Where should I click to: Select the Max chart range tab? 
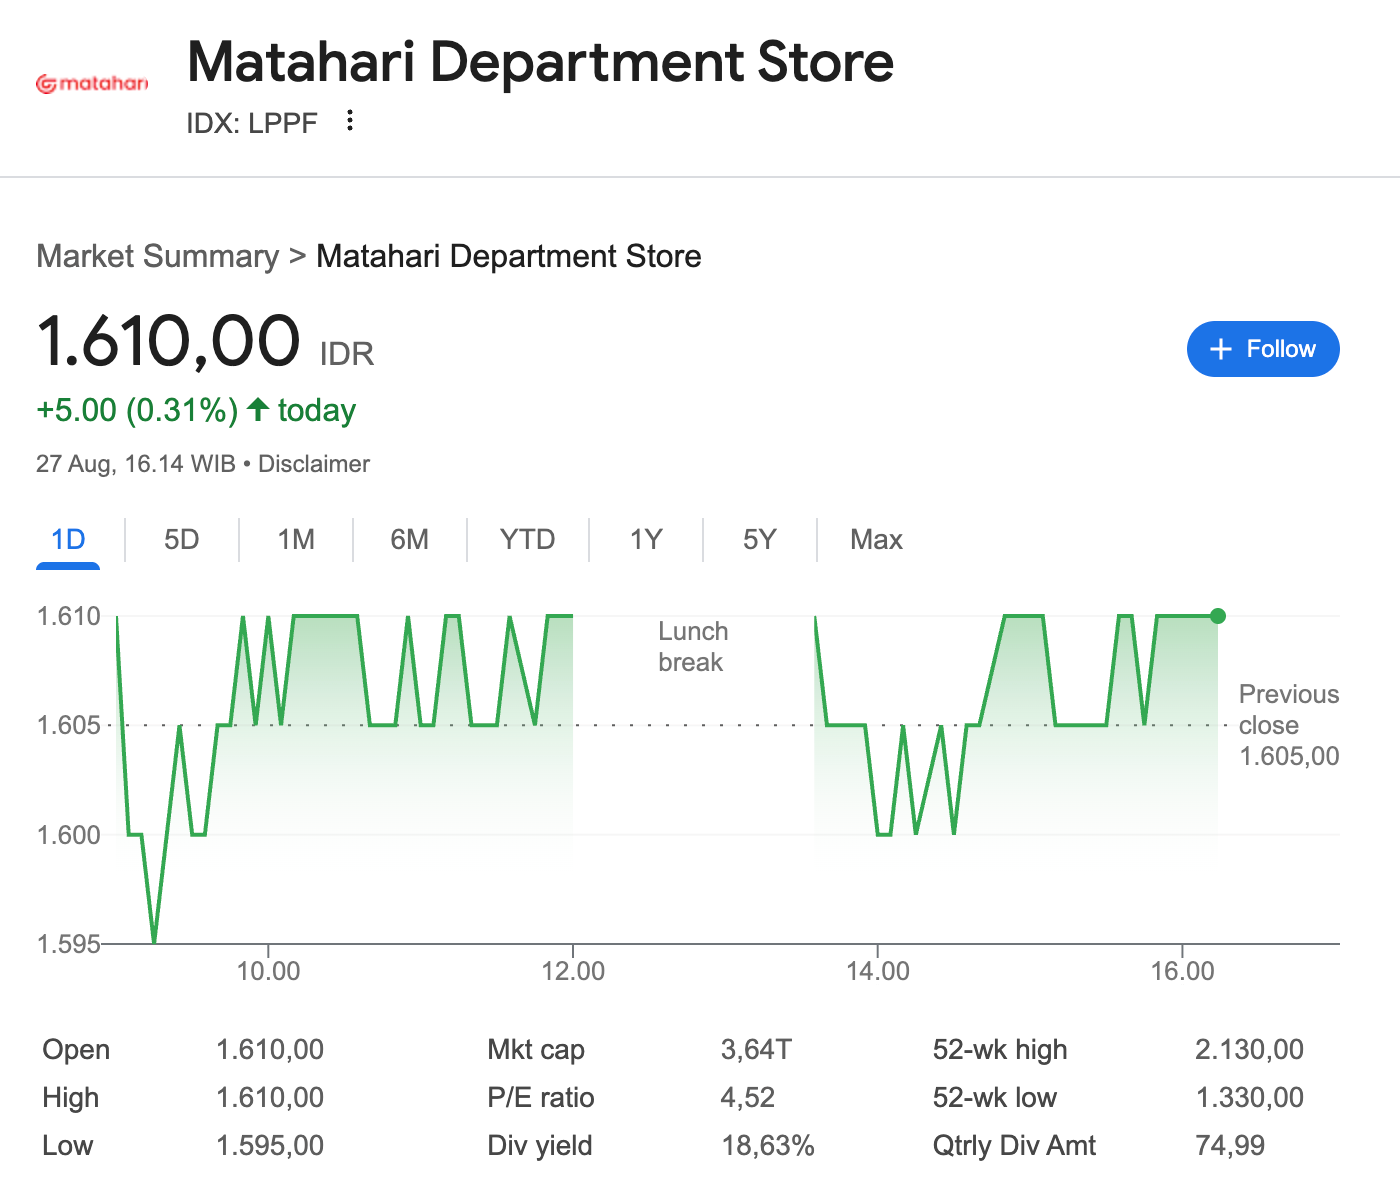[876, 540]
